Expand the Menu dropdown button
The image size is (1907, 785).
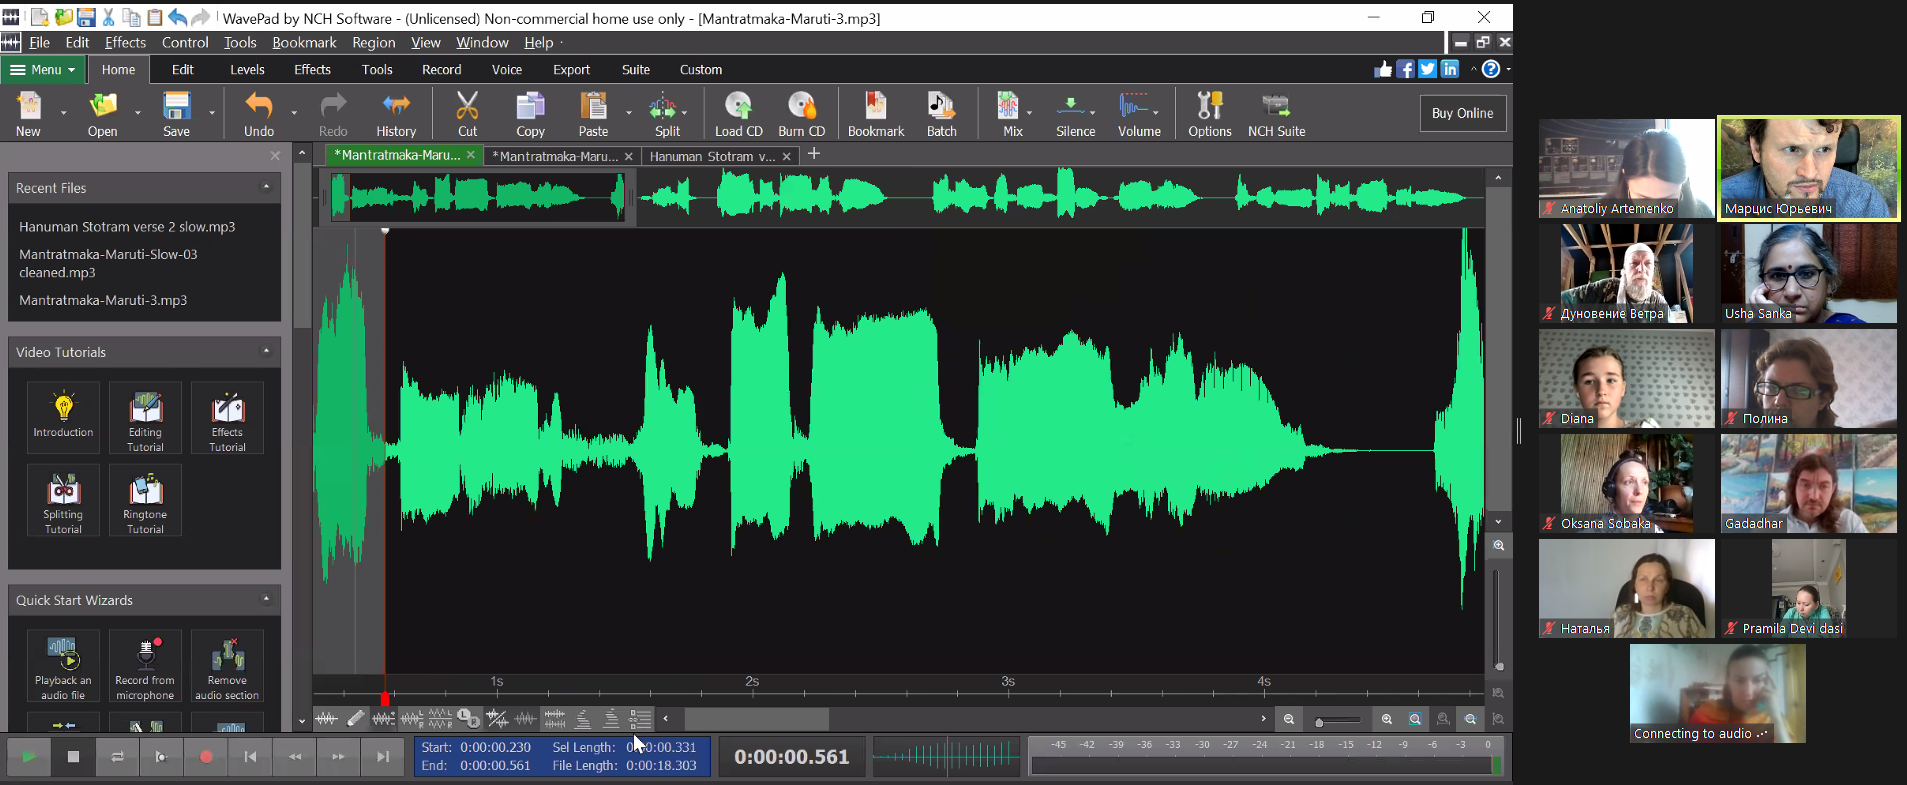point(43,70)
